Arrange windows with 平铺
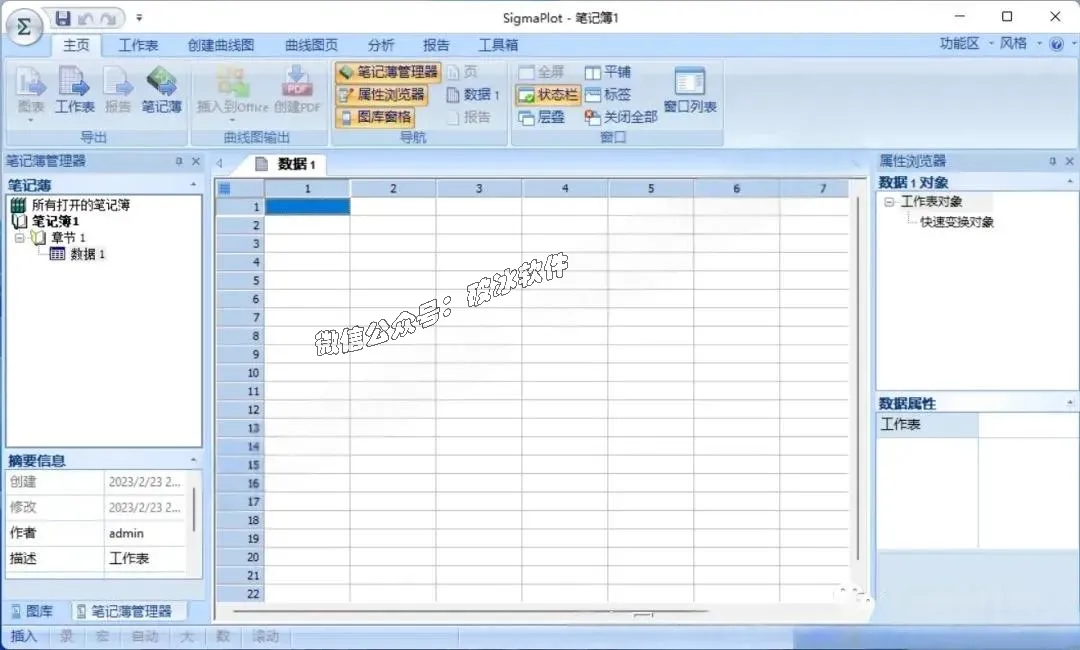The height and width of the screenshot is (650, 1080). (x=608, y=72)
